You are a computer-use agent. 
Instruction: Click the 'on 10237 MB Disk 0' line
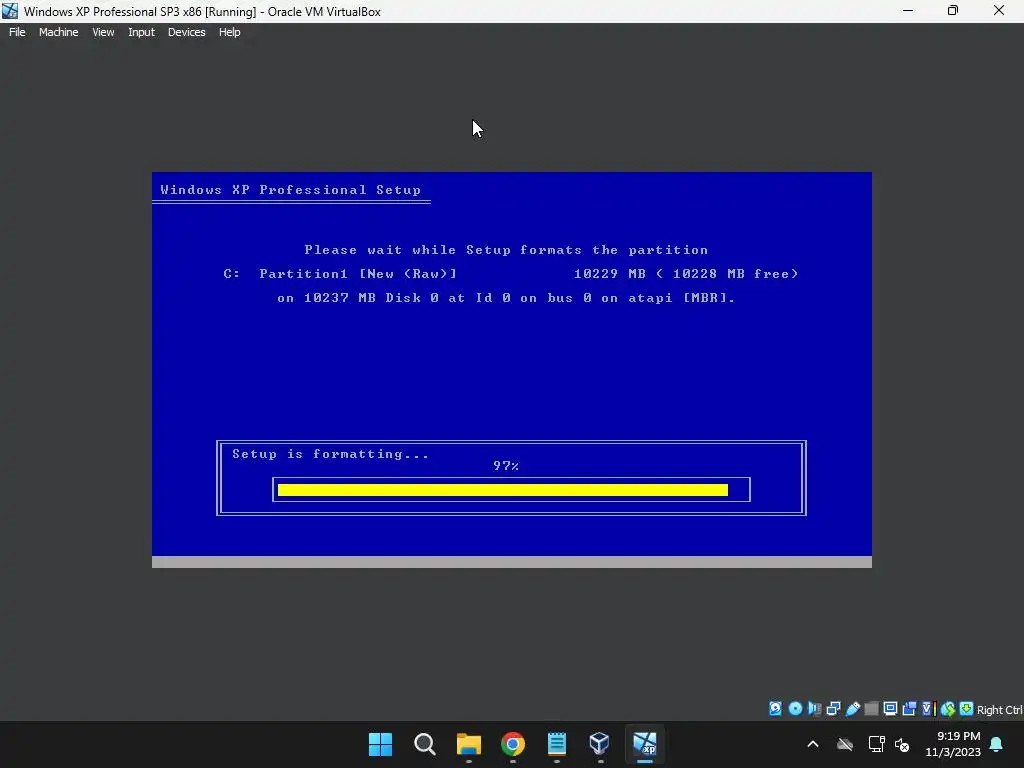coord(506,298)
